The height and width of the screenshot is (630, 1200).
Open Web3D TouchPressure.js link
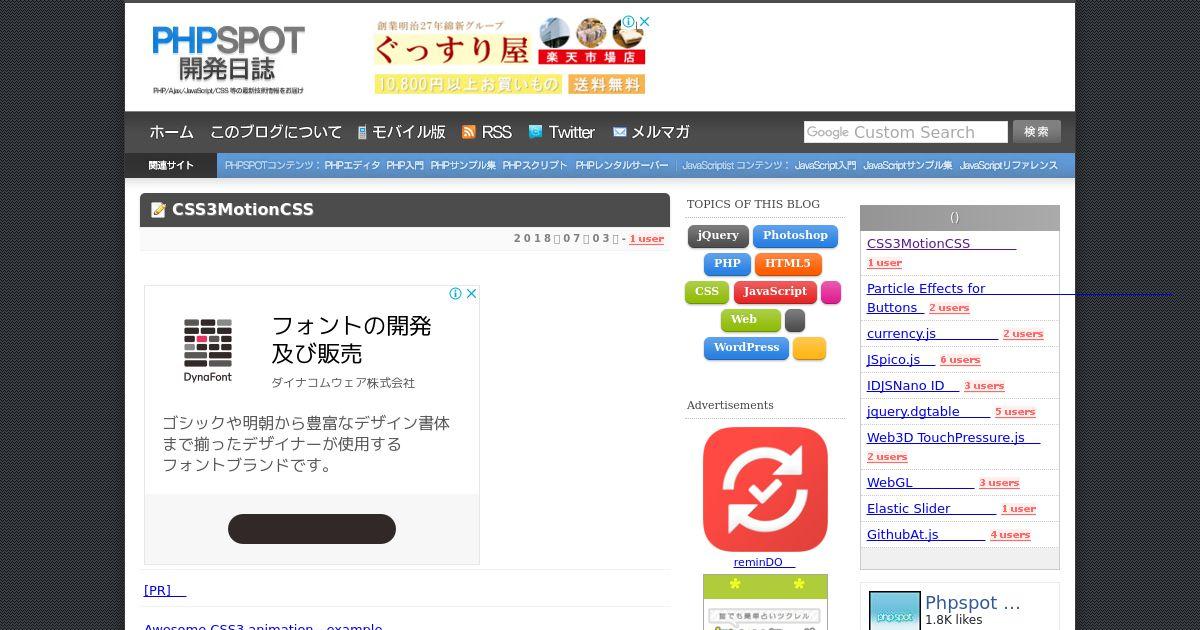(x=953, y=438)
